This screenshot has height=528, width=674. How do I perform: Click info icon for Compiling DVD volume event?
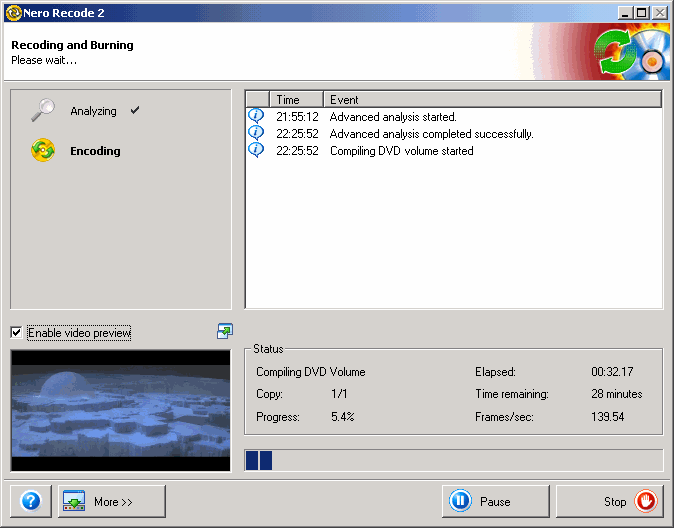tap(256, 151)
